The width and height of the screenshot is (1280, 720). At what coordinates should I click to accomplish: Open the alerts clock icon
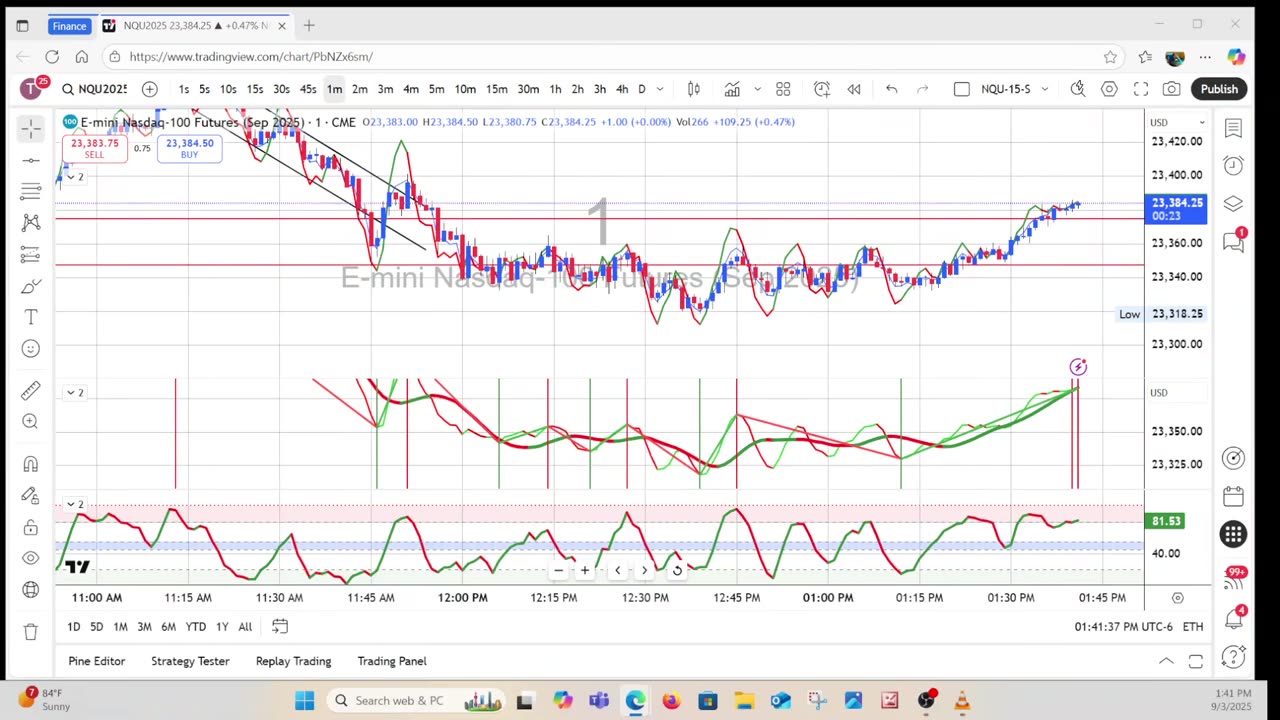point(1233,165)
